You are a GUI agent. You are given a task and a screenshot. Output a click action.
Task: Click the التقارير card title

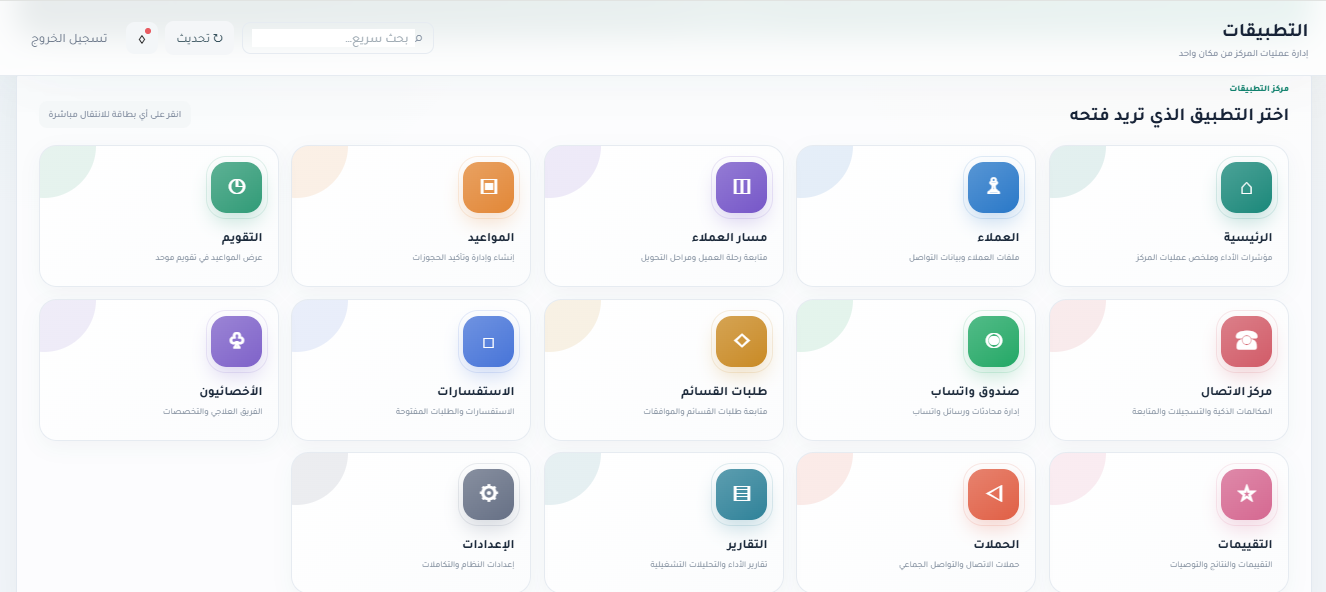pyautogui.click(x=746, y=545)
